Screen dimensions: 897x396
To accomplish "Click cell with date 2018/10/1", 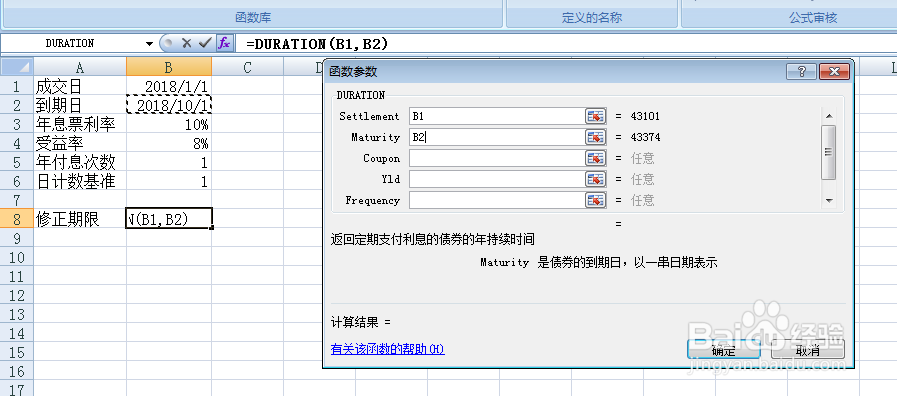I will point(169,106).
